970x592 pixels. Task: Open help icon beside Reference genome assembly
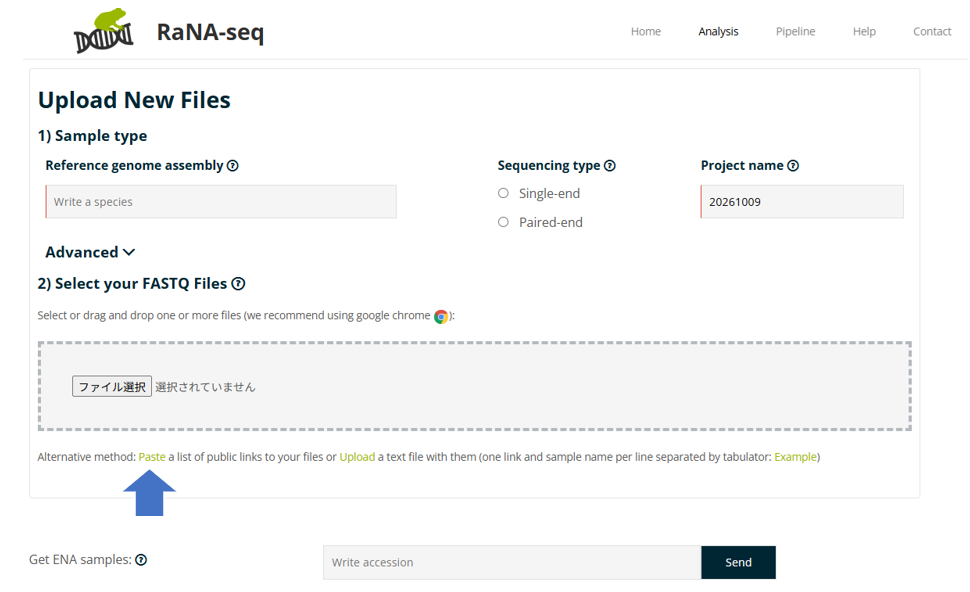tap(233, 166)
